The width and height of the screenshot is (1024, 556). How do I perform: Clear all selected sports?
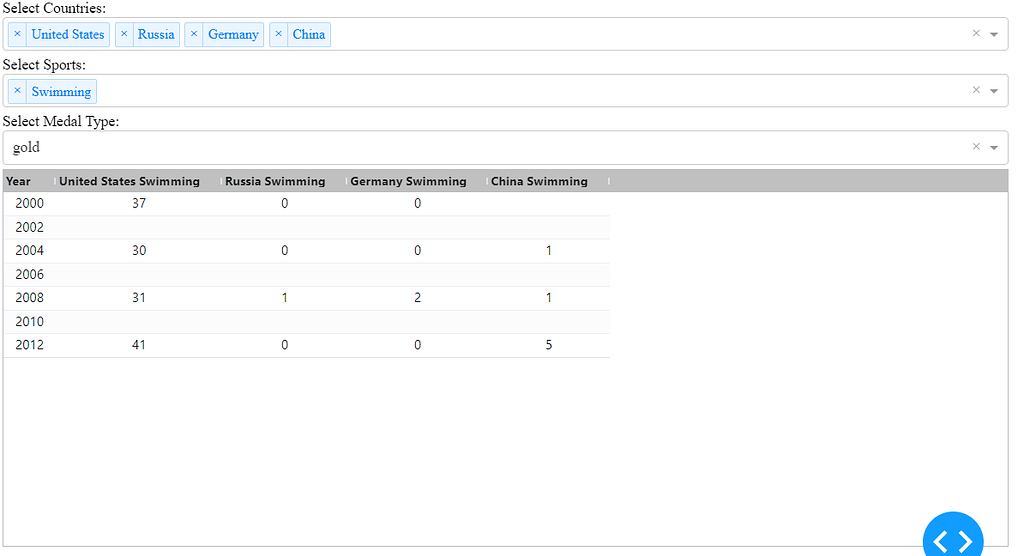(976, 90)
